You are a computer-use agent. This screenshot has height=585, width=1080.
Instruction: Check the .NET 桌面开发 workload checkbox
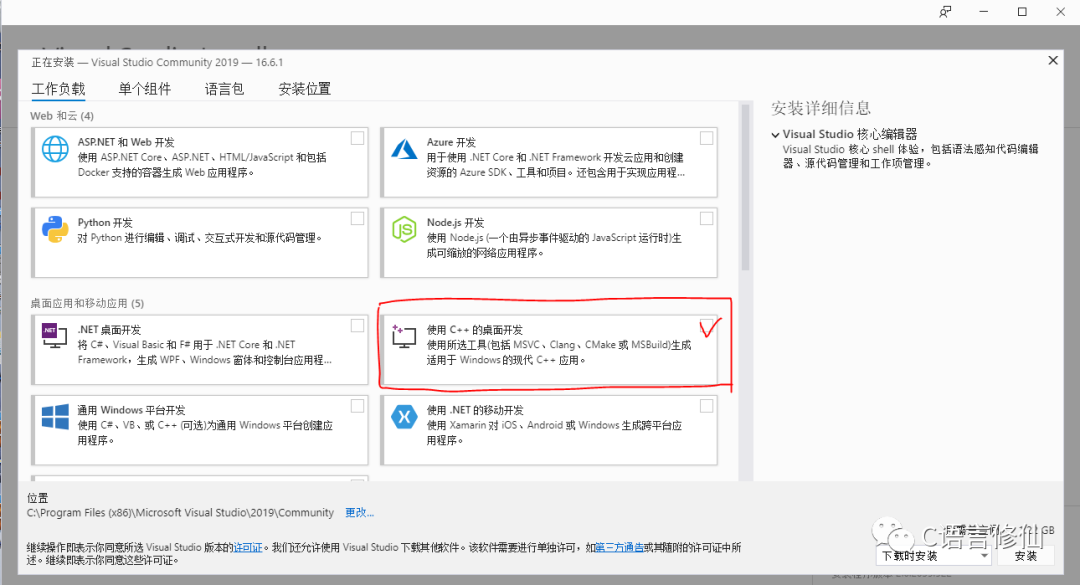(357, 325)
